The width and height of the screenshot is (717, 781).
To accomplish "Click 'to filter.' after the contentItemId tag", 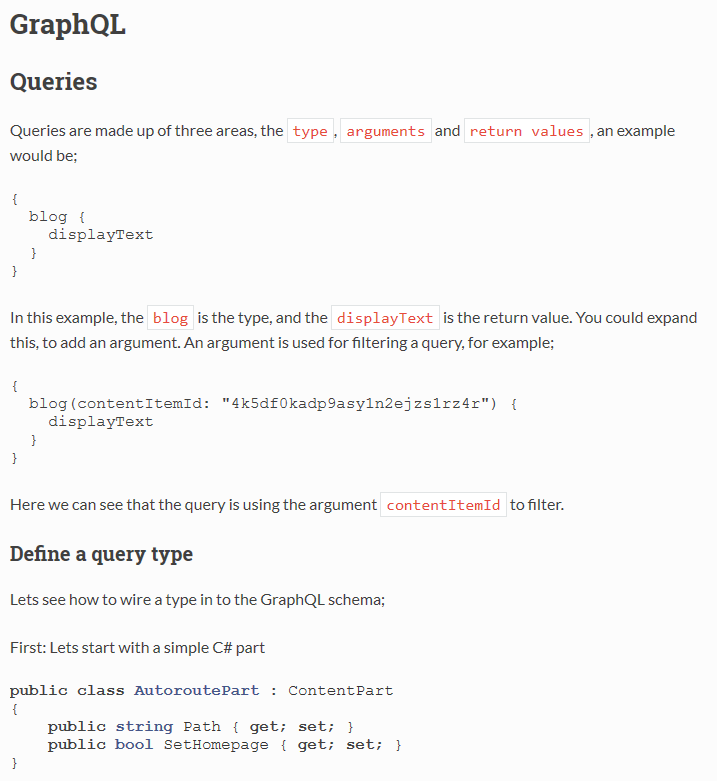I will tap(537, 505).
